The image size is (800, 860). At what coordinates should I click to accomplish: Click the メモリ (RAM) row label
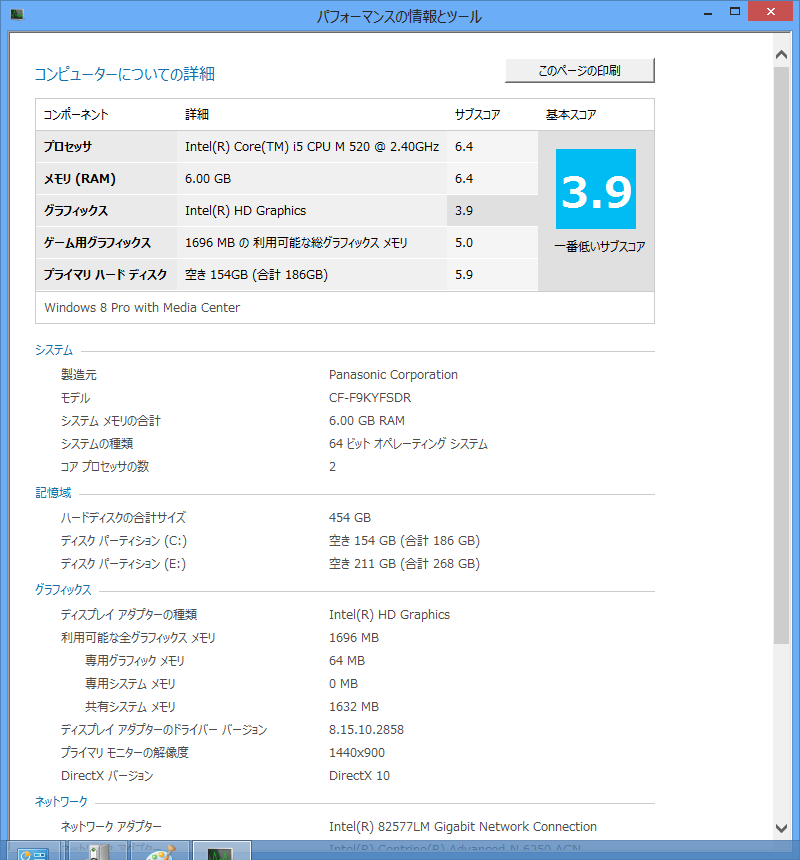(x=80, y=179)
